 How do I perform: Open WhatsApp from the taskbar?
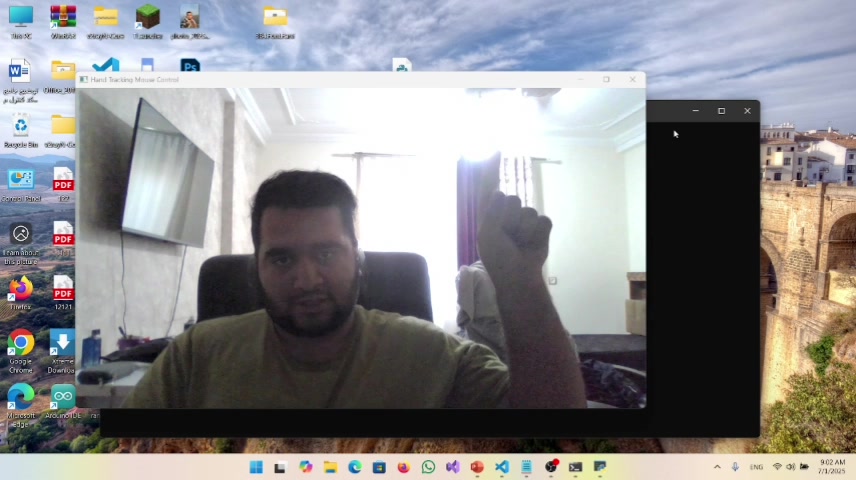click(x=428, y=467)
